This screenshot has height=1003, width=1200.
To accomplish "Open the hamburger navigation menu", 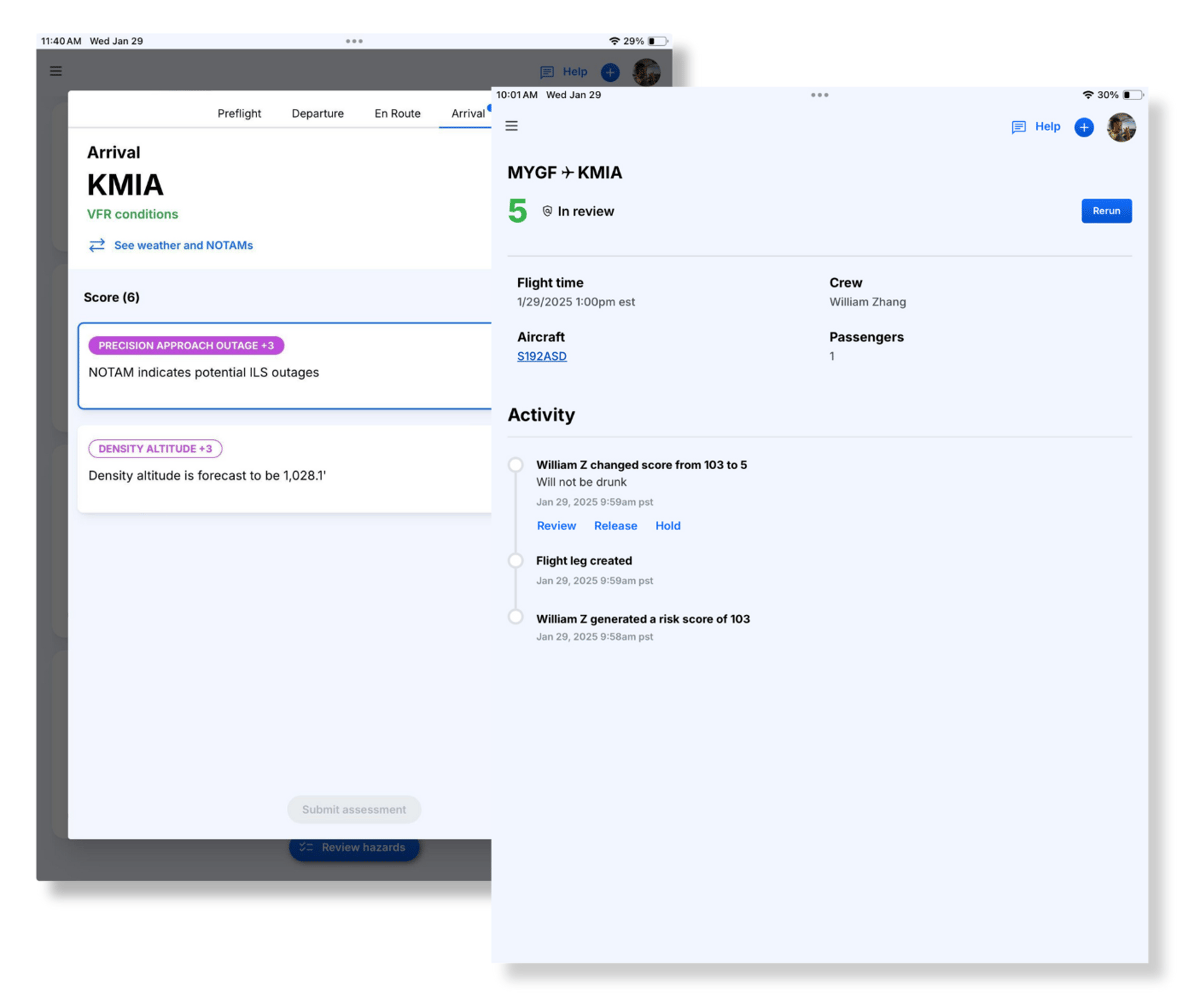I will 511,126.
